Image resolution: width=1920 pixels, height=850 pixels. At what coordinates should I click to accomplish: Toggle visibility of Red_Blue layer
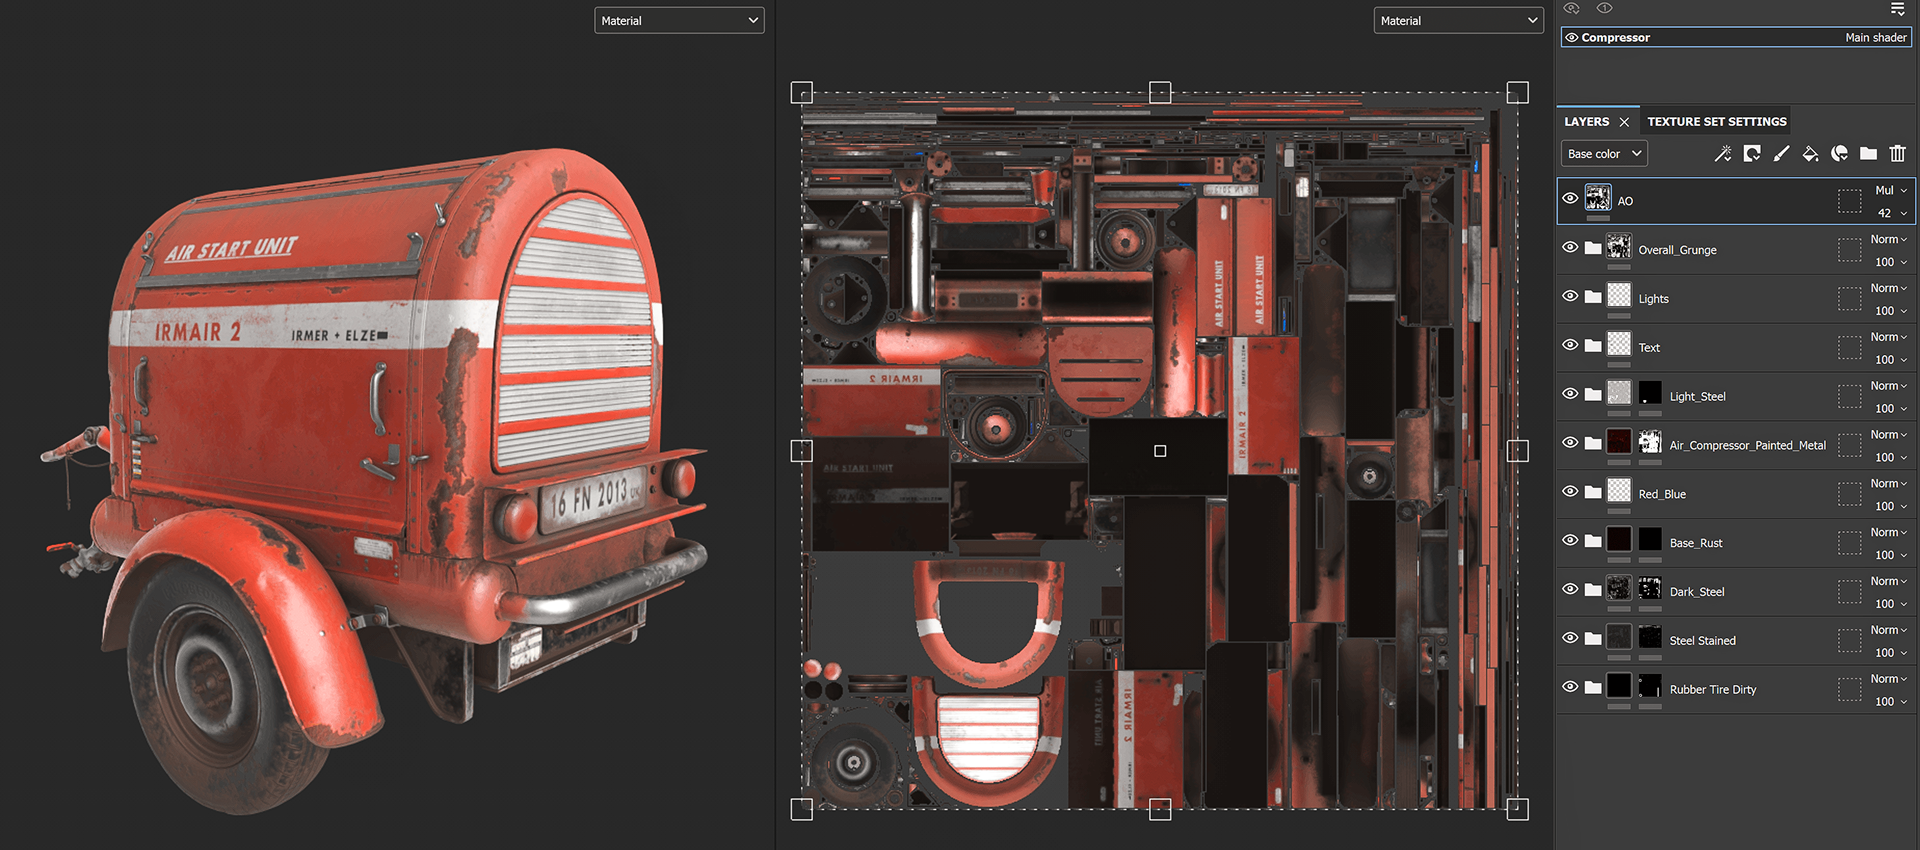click(x=1570, y=491)
